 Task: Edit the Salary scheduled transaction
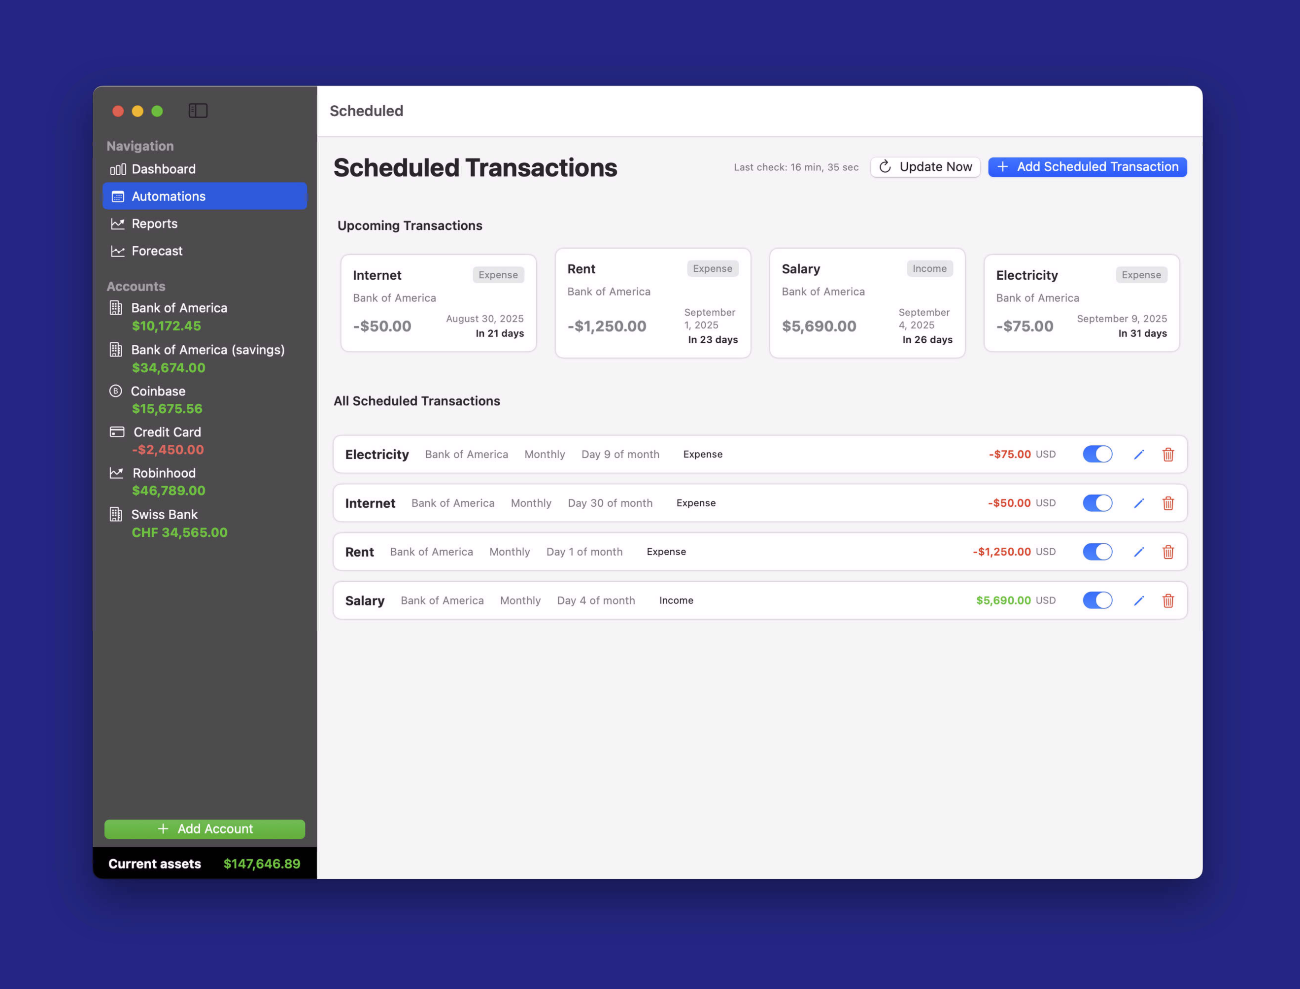(1138, 601)
